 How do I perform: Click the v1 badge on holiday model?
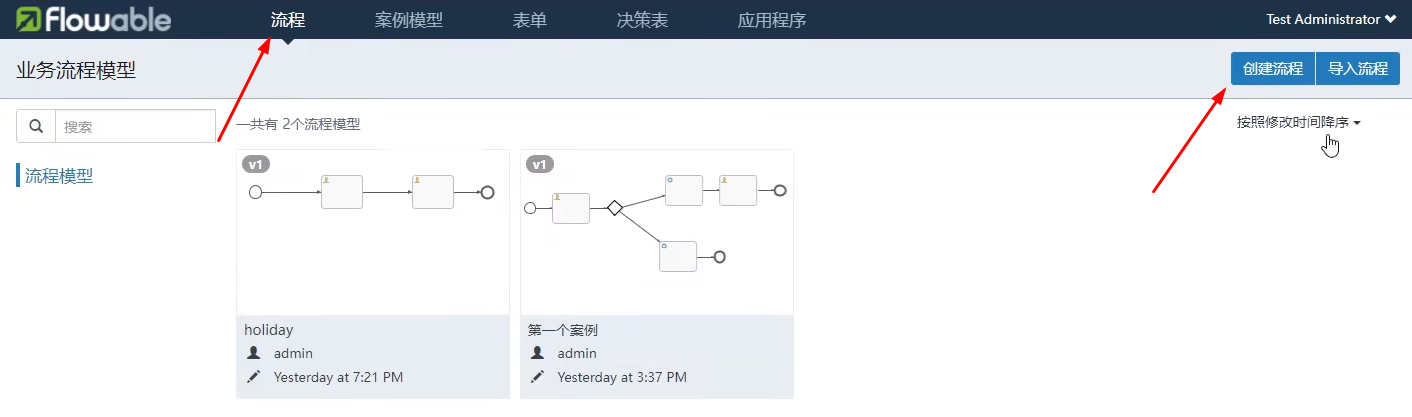click(257, 164)
